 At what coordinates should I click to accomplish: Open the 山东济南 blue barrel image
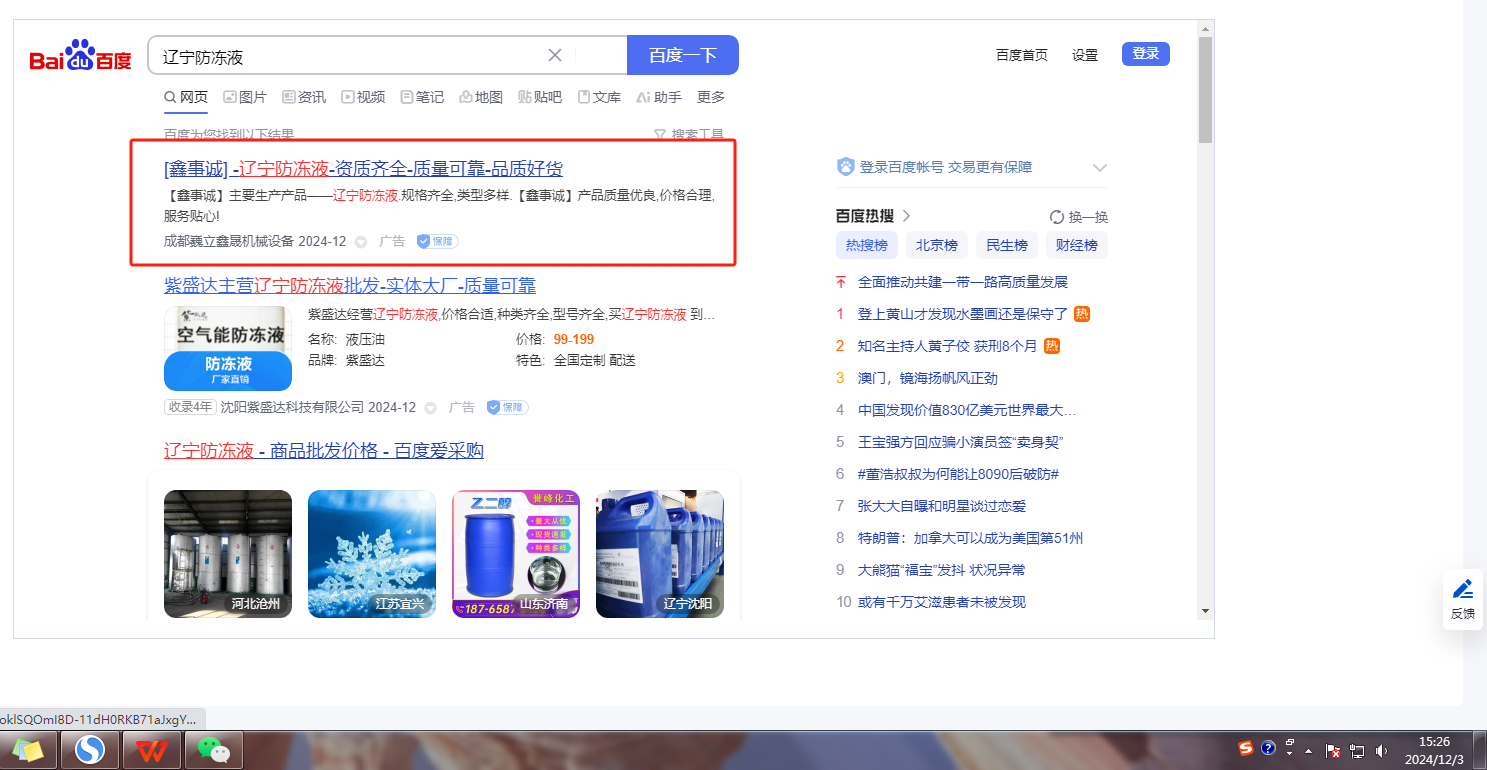[x=516, y=554]
